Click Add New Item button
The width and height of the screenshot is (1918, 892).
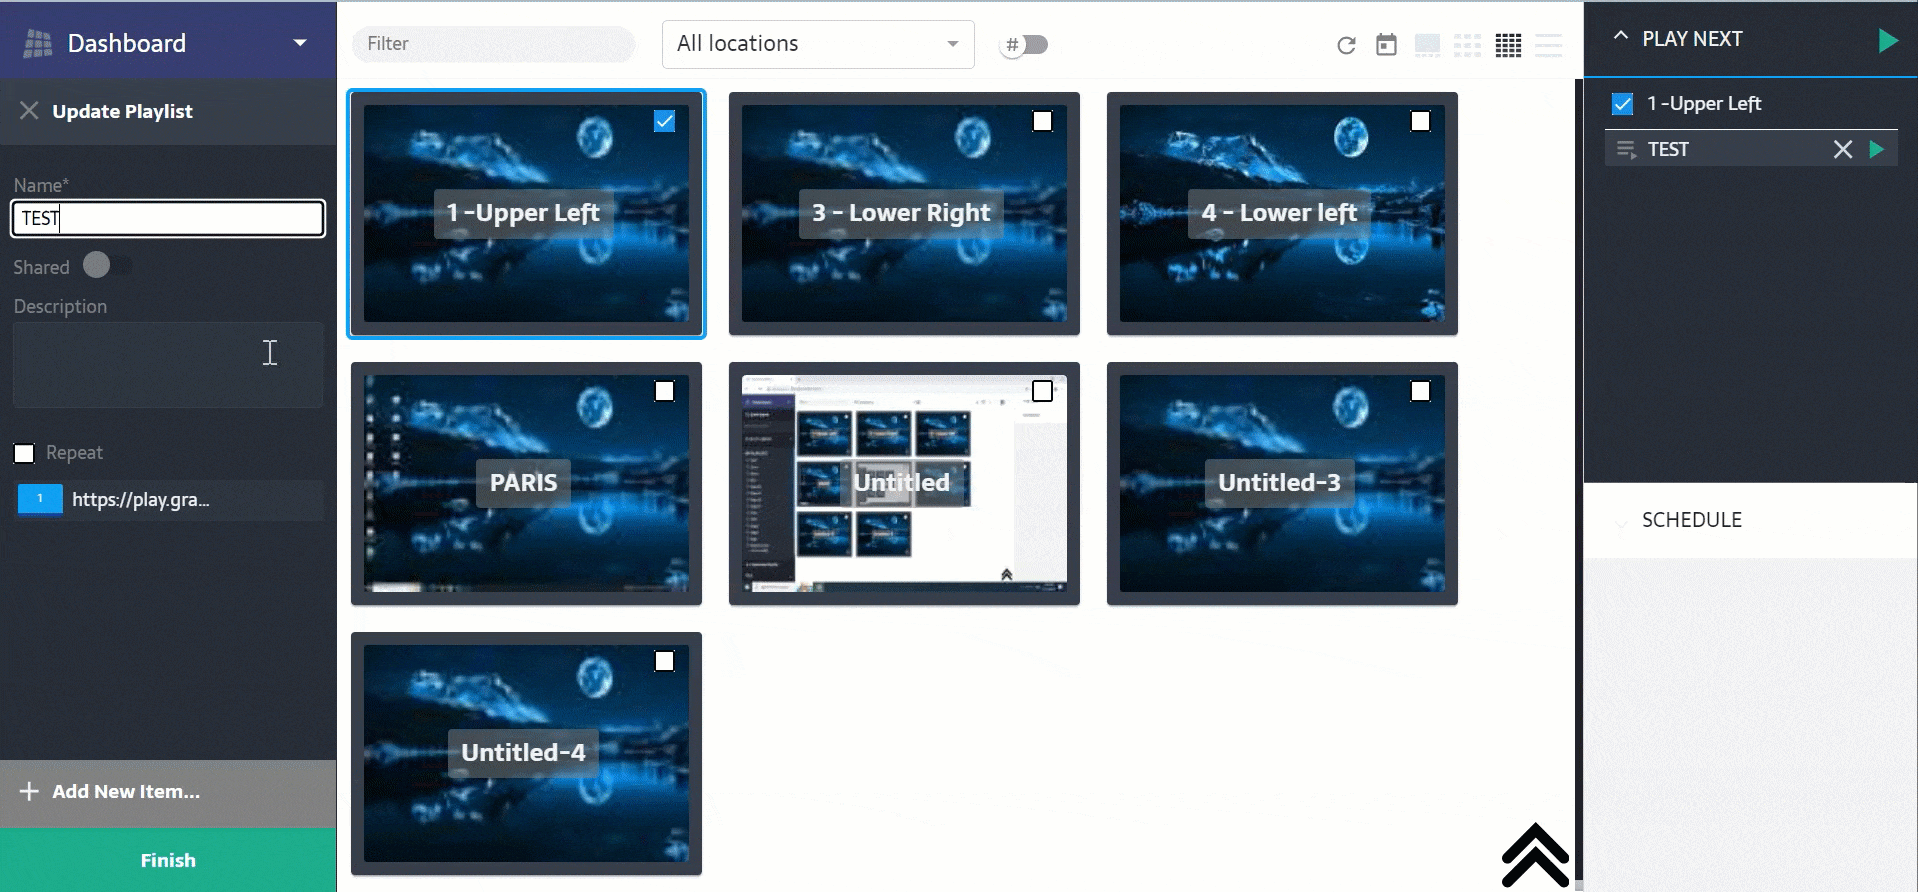click(126, 792)
